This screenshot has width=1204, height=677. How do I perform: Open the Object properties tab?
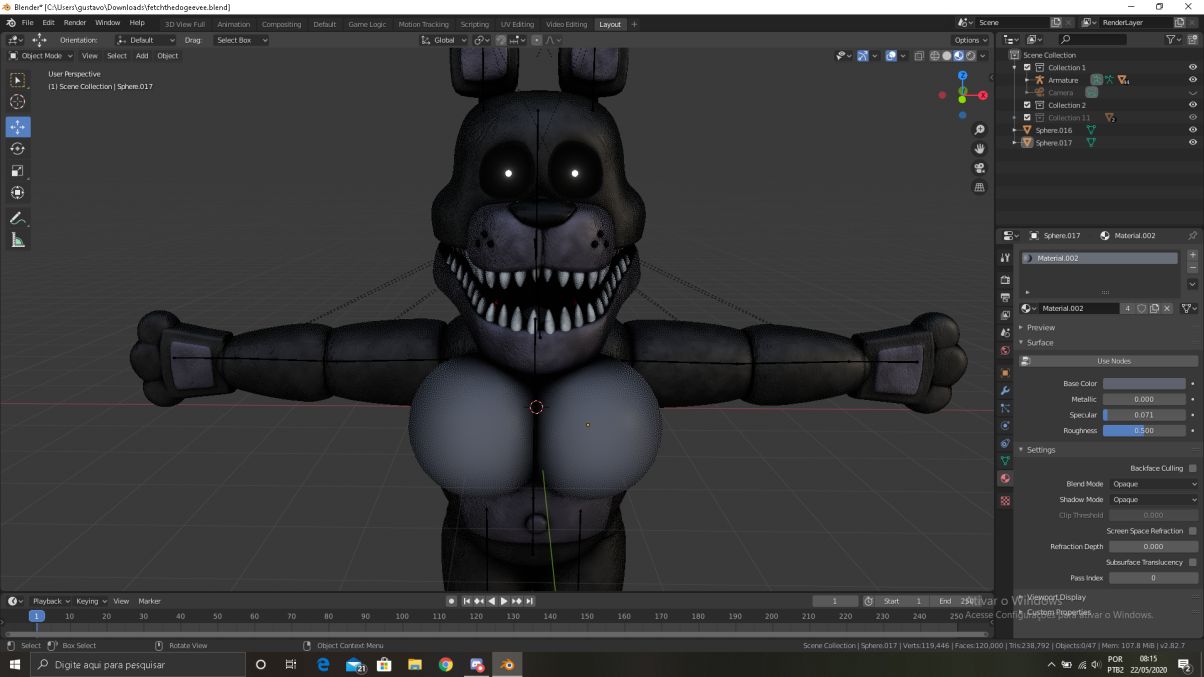coord(1005,373)
